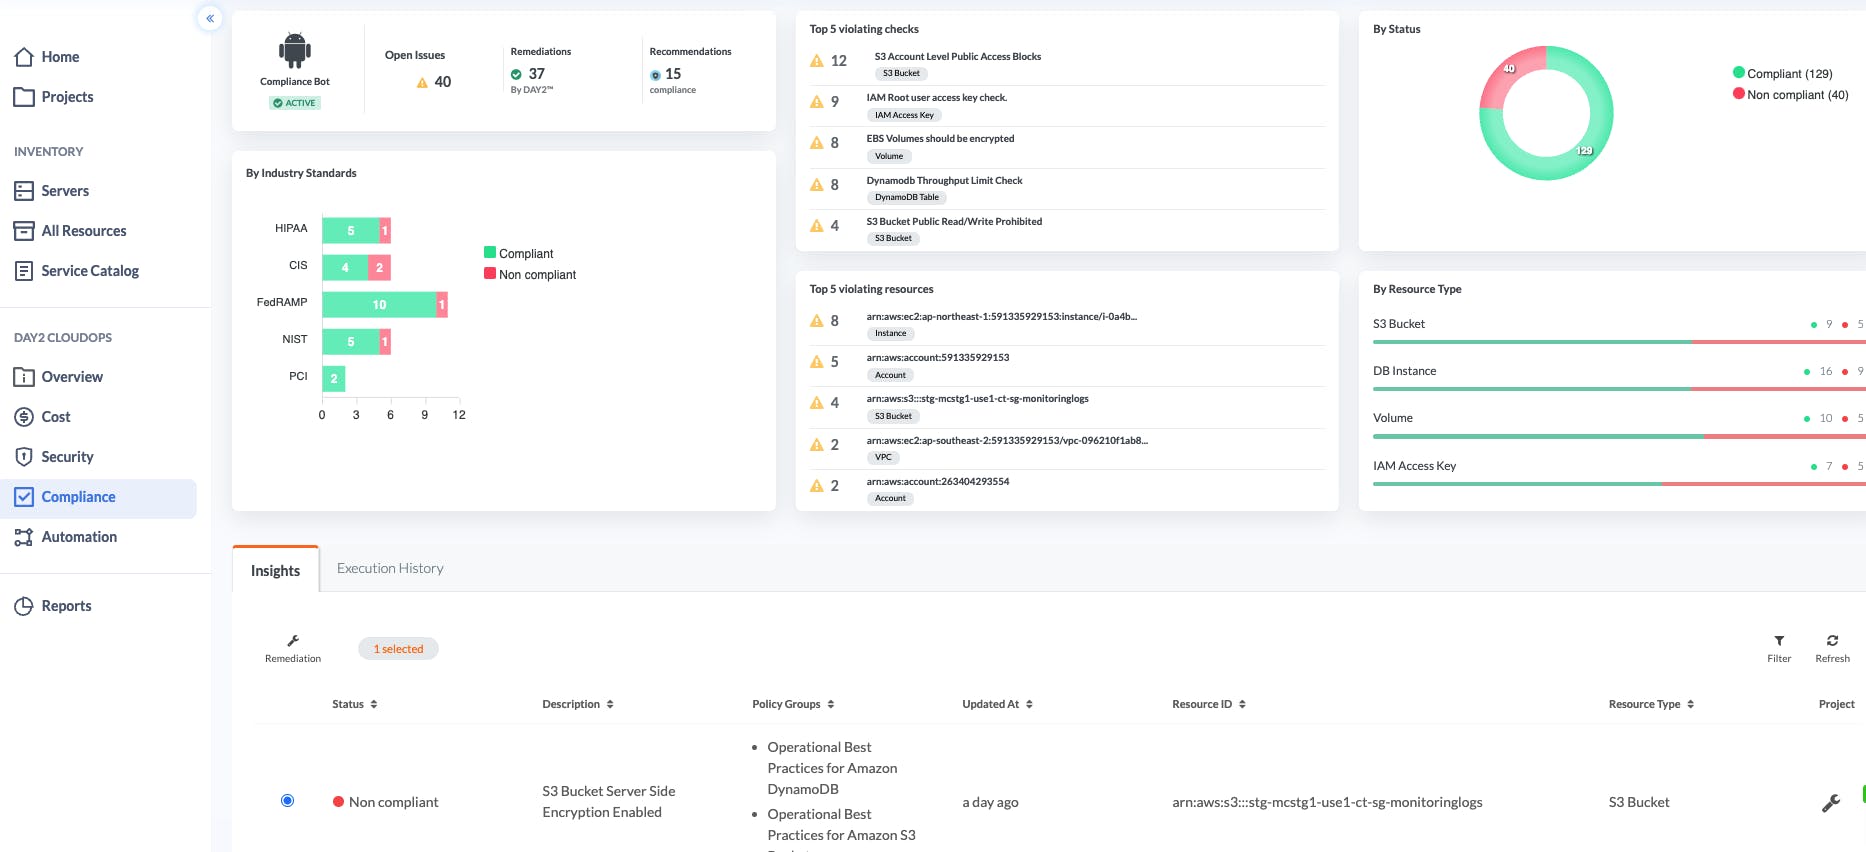1866x852 pixels.
Task: Sort by the Resource Type column
Action: pyautogui.click(x=1651, y=704)
